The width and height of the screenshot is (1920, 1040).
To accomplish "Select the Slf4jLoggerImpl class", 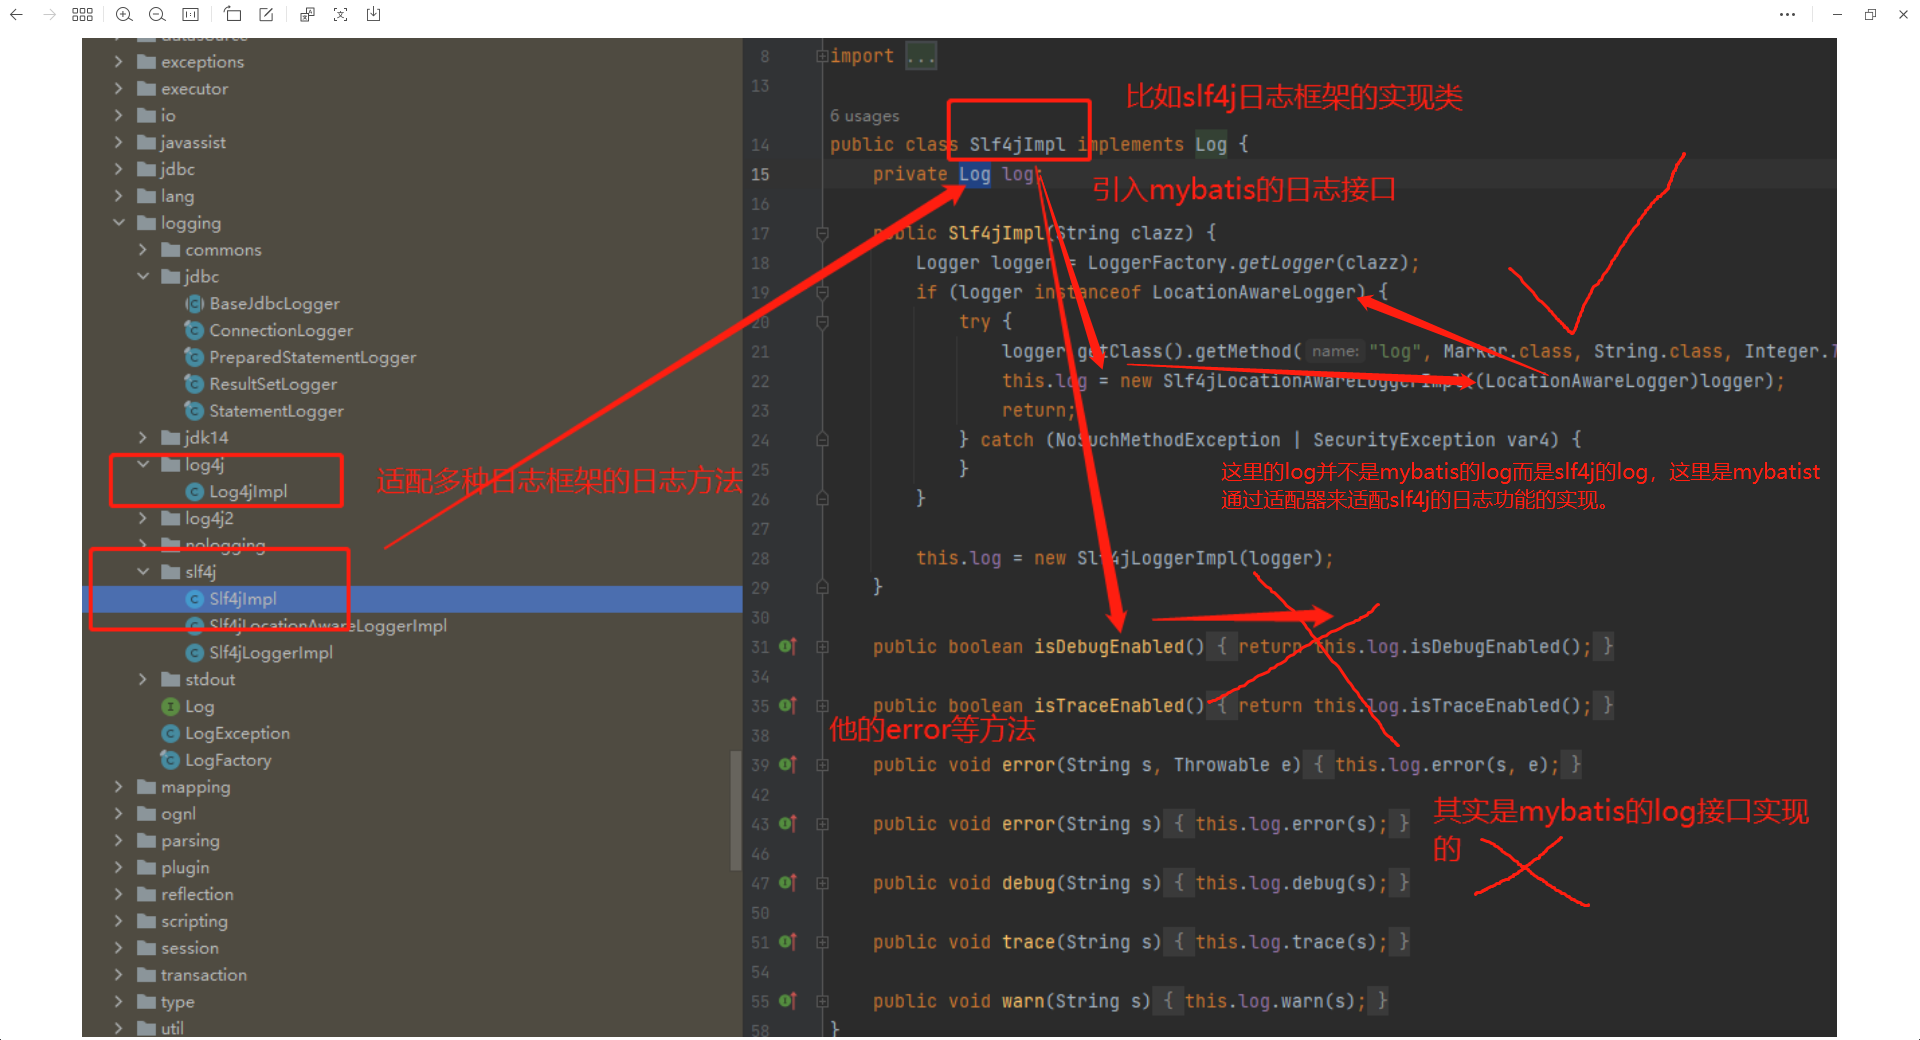I will [271, 653].
